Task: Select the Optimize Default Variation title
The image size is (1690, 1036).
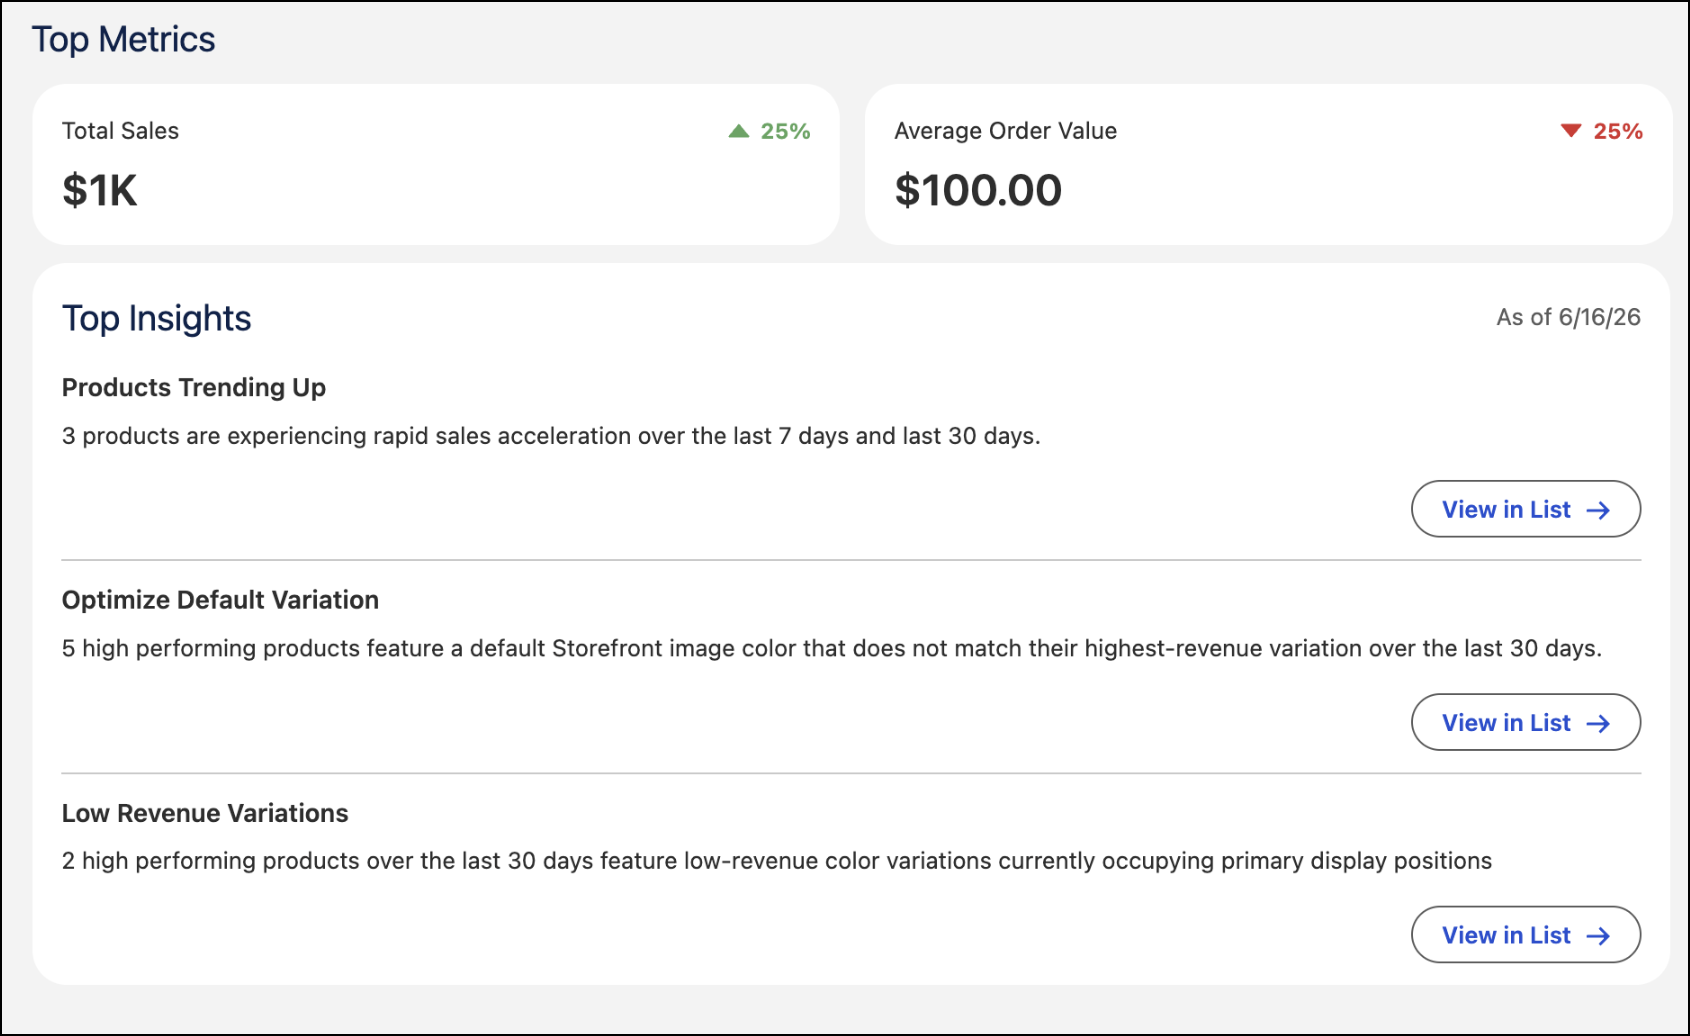Action: 220,600
